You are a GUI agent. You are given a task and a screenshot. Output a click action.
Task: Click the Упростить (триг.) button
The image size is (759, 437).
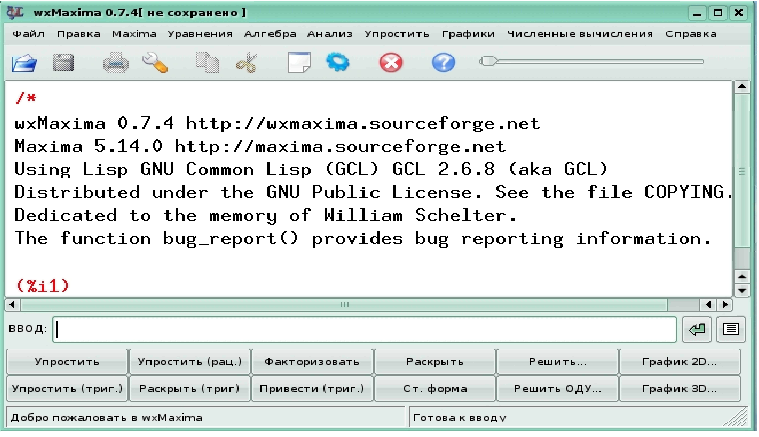(67, 389)
